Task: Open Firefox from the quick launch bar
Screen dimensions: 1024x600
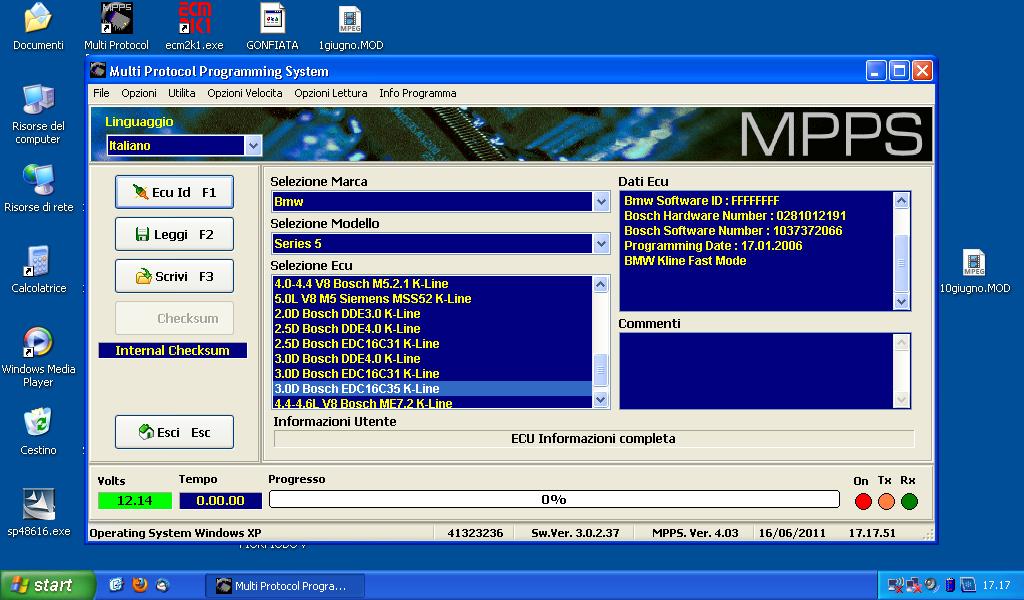Action: (140, 585)
